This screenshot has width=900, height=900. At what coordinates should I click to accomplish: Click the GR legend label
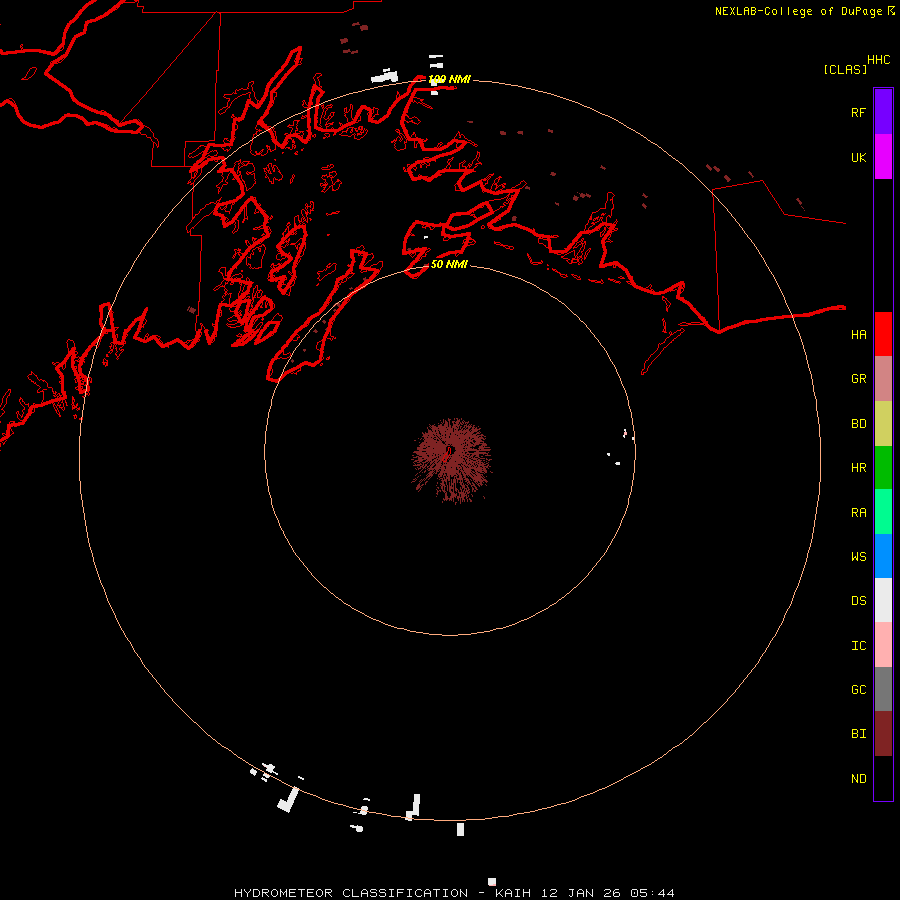pyautogui.click(x=858, y=379)
